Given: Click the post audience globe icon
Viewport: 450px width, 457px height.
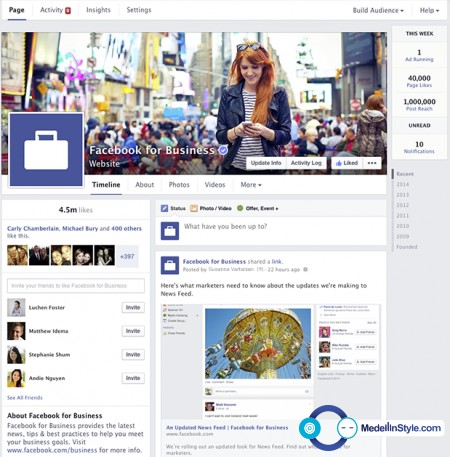Looking at the screenshot, I should (x=305, y=269).
